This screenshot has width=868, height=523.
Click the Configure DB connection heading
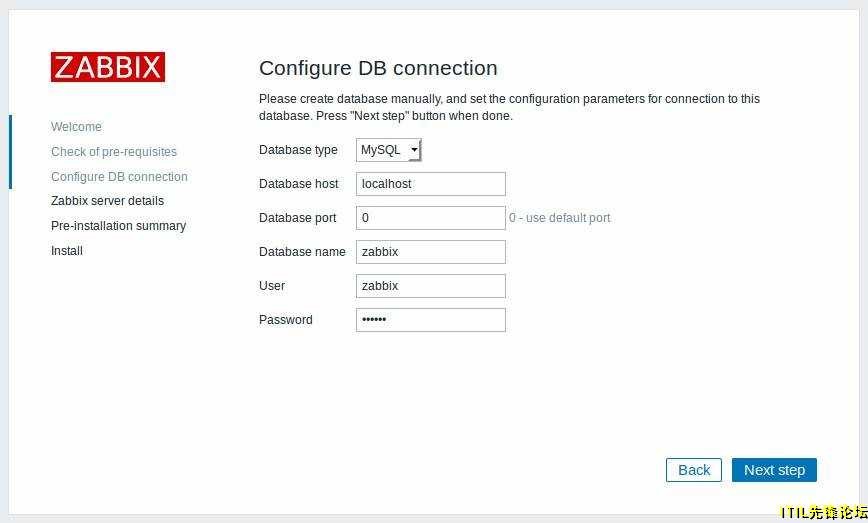(378, 68)
